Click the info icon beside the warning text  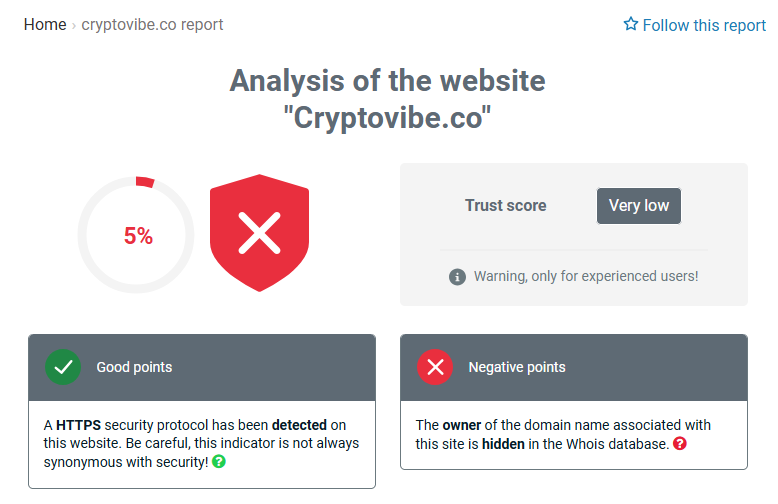[457, 277]
